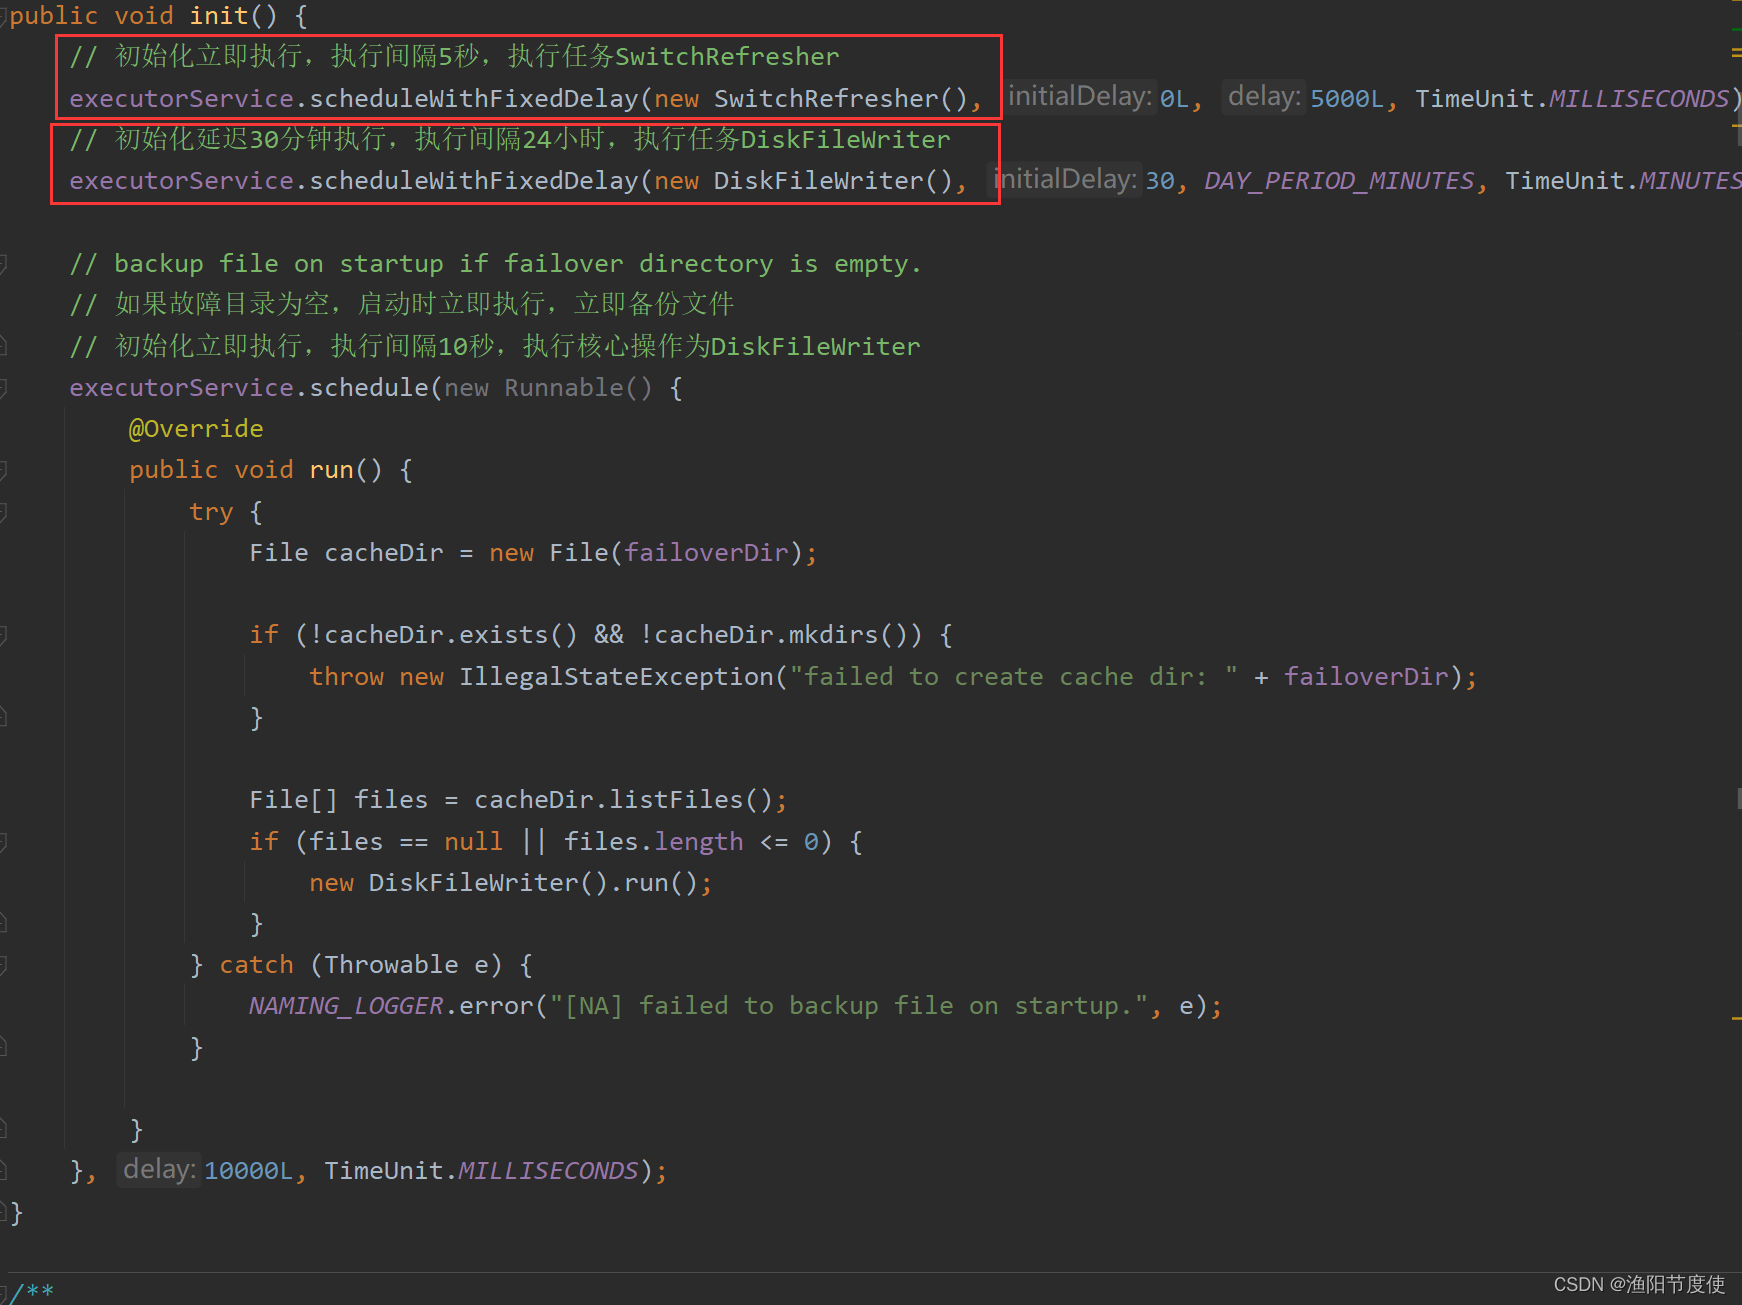Collapse the init() method fold marker
Screen dimensions: 1742x1305
click(3, 17)
